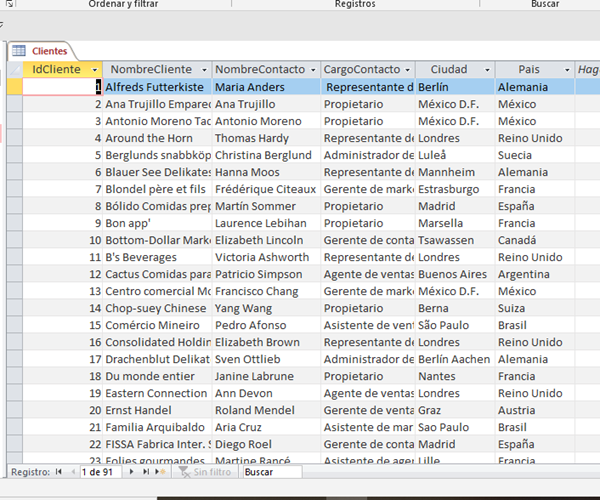Click the current record number field
600x500 pixels.
(x=101, y=471)
